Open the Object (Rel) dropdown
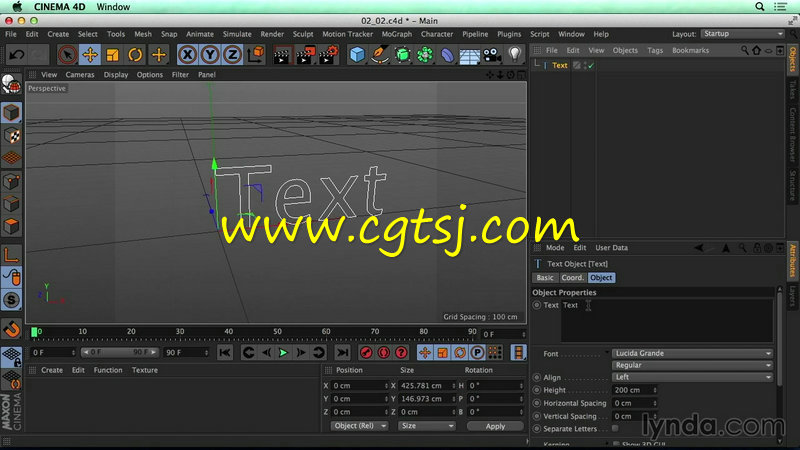 (359, 426)
